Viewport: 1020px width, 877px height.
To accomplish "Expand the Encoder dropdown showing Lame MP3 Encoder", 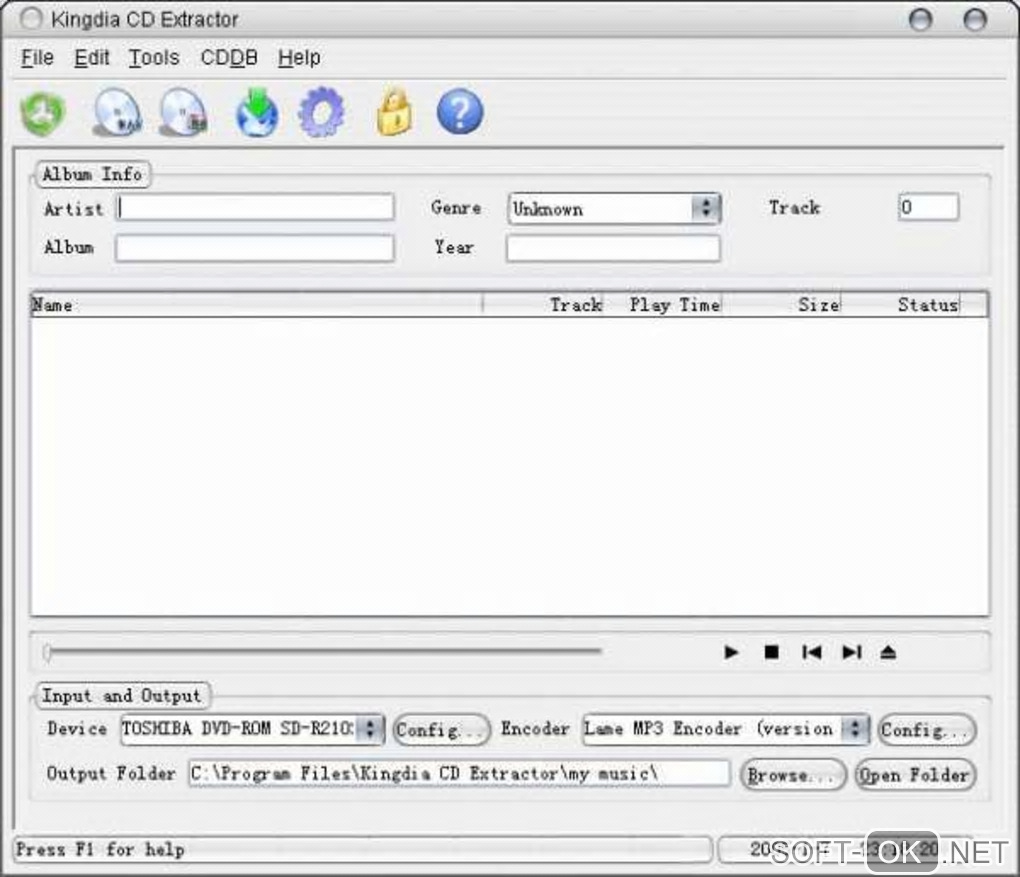I will tap(726, 729).
